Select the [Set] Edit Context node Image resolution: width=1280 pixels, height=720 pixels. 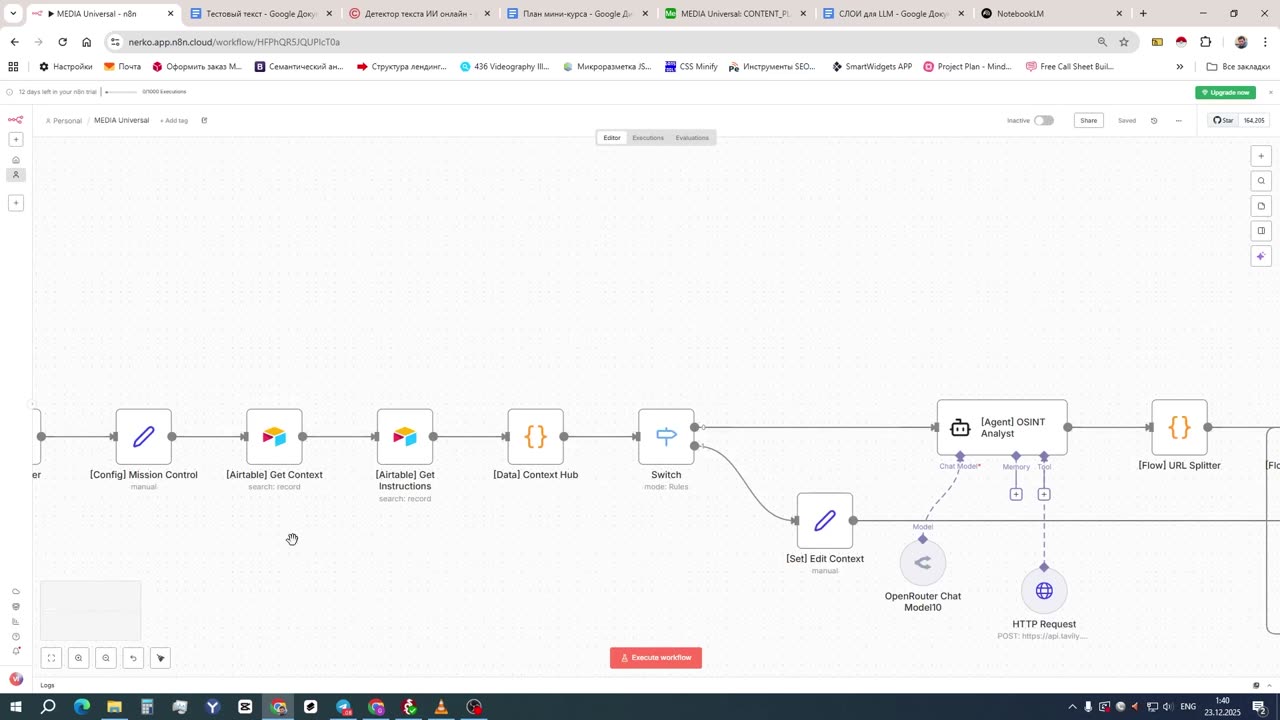coord(825,521)
